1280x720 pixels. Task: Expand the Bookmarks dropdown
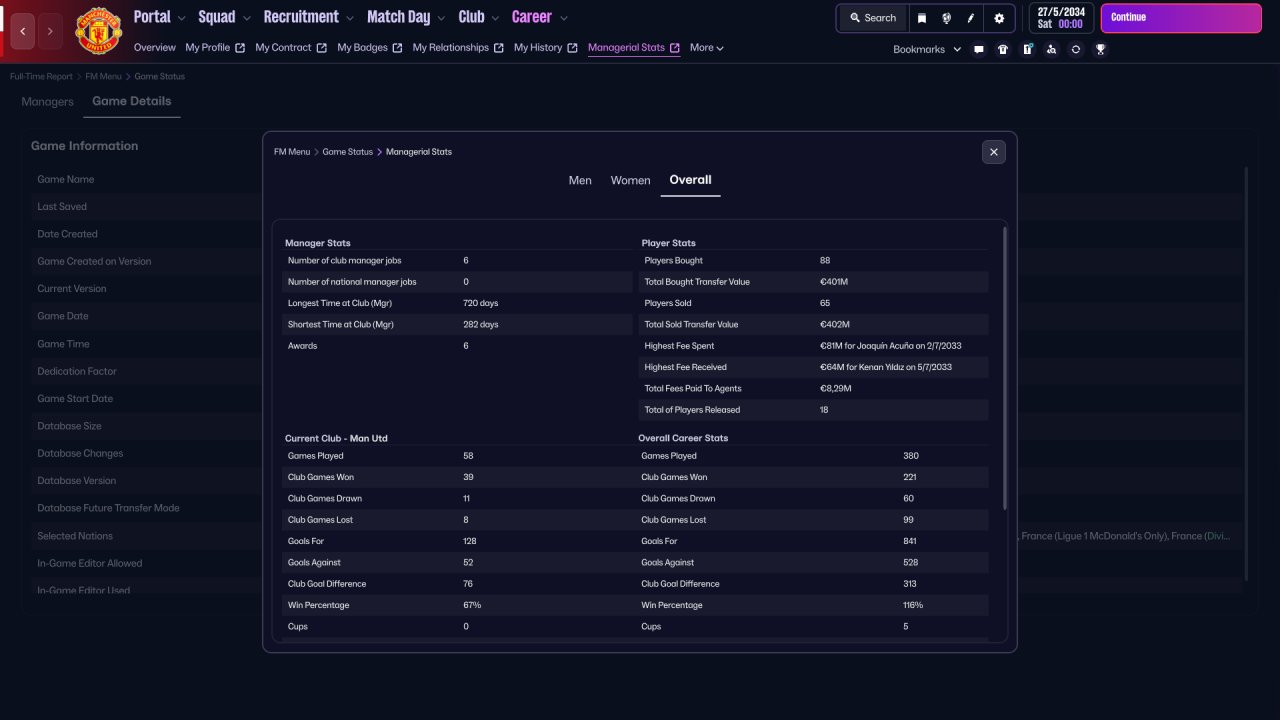pos(957,49)
